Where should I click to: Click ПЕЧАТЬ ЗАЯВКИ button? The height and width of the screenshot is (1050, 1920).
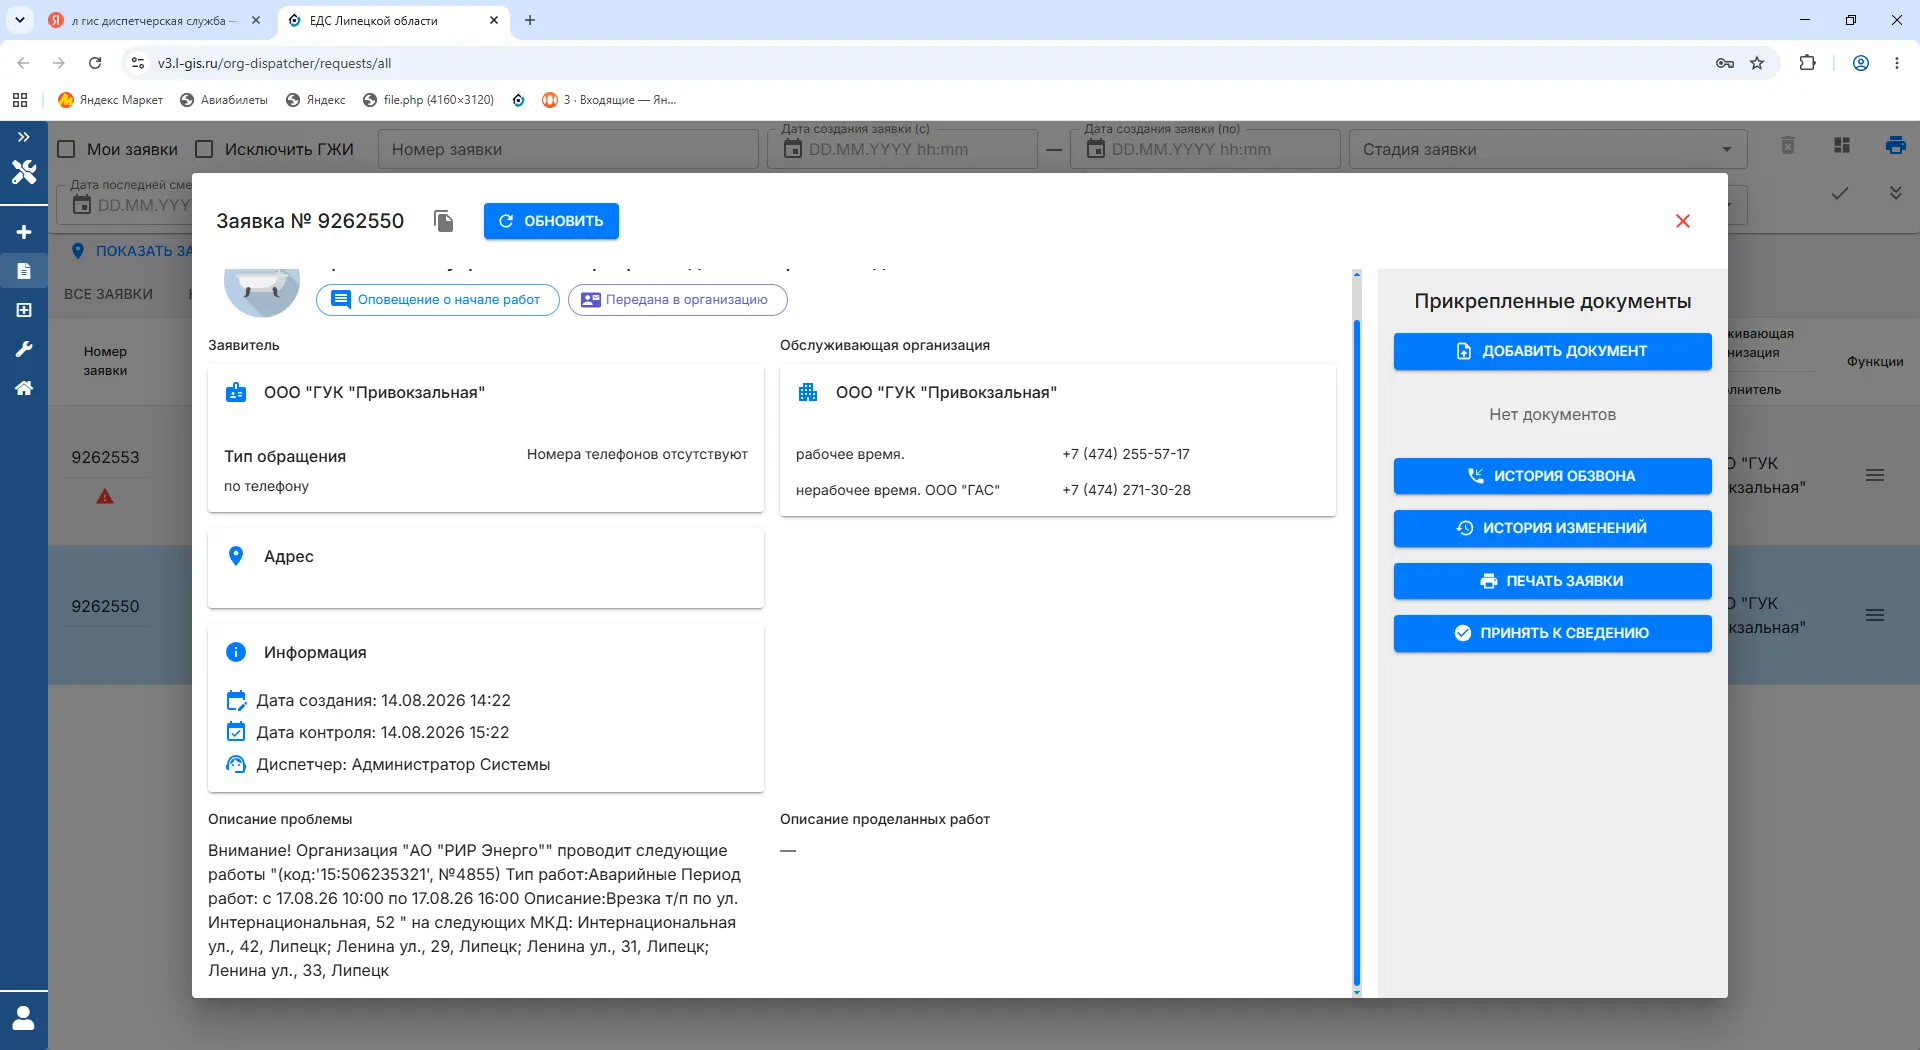coord(1552,581)
